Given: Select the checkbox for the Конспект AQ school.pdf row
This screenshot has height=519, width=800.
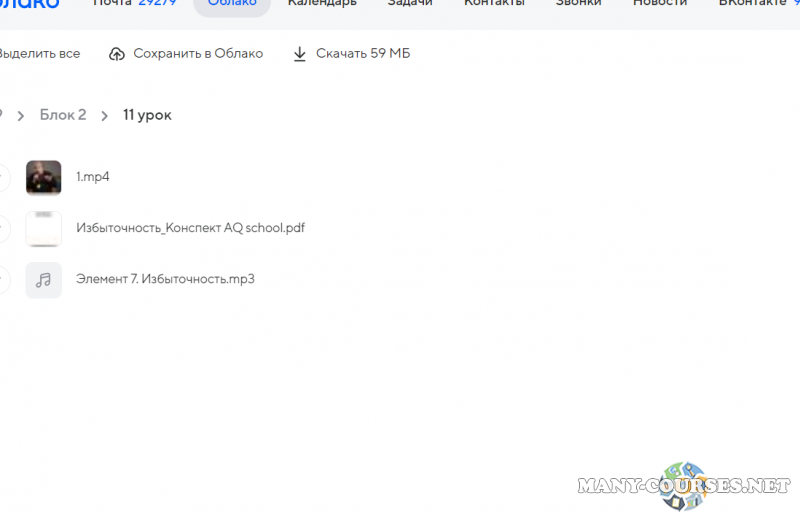Looking at the screenshot, I should 2,228.
